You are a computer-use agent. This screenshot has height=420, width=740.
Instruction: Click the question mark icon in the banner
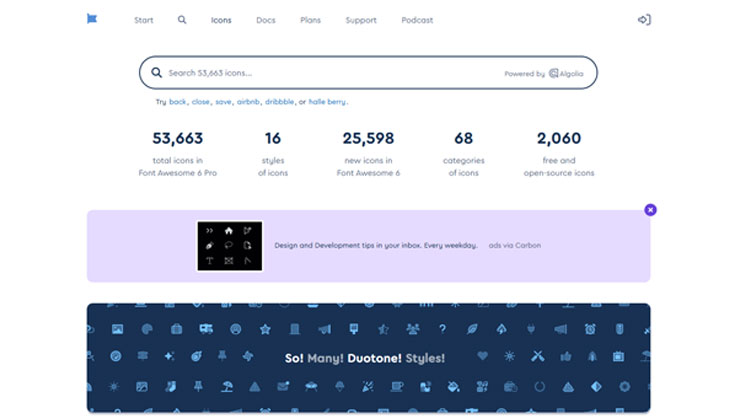(442, 329)
